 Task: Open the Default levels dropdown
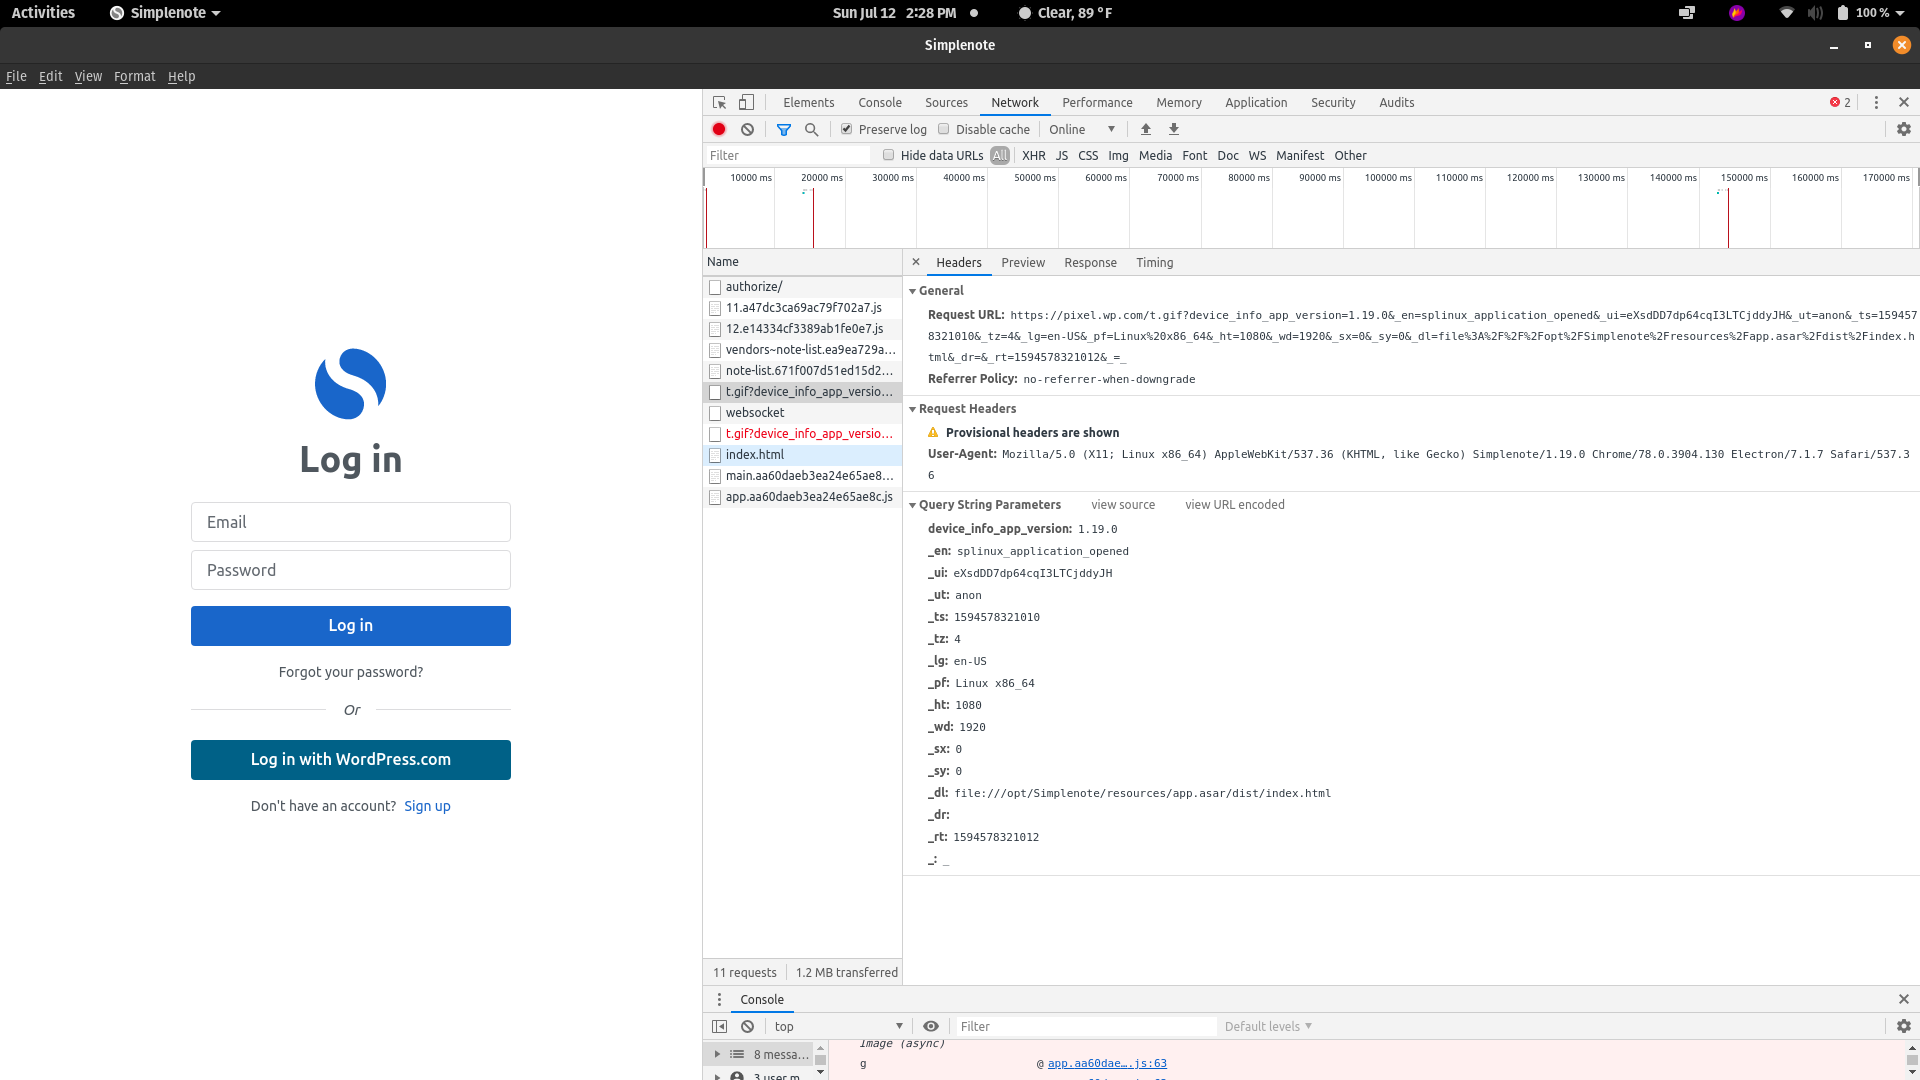[1268, 1026]
